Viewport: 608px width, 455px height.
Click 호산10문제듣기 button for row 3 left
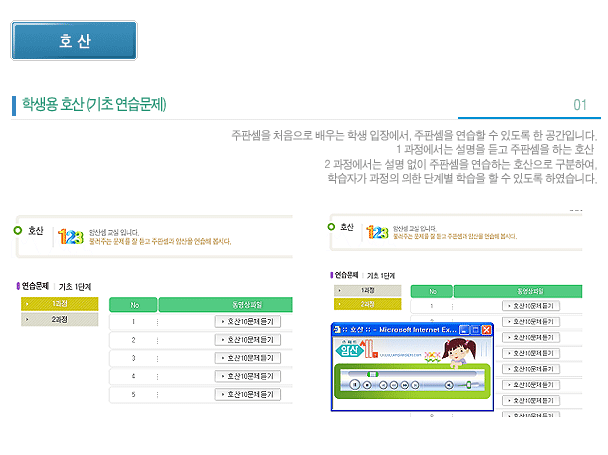[x=248, y=356]
